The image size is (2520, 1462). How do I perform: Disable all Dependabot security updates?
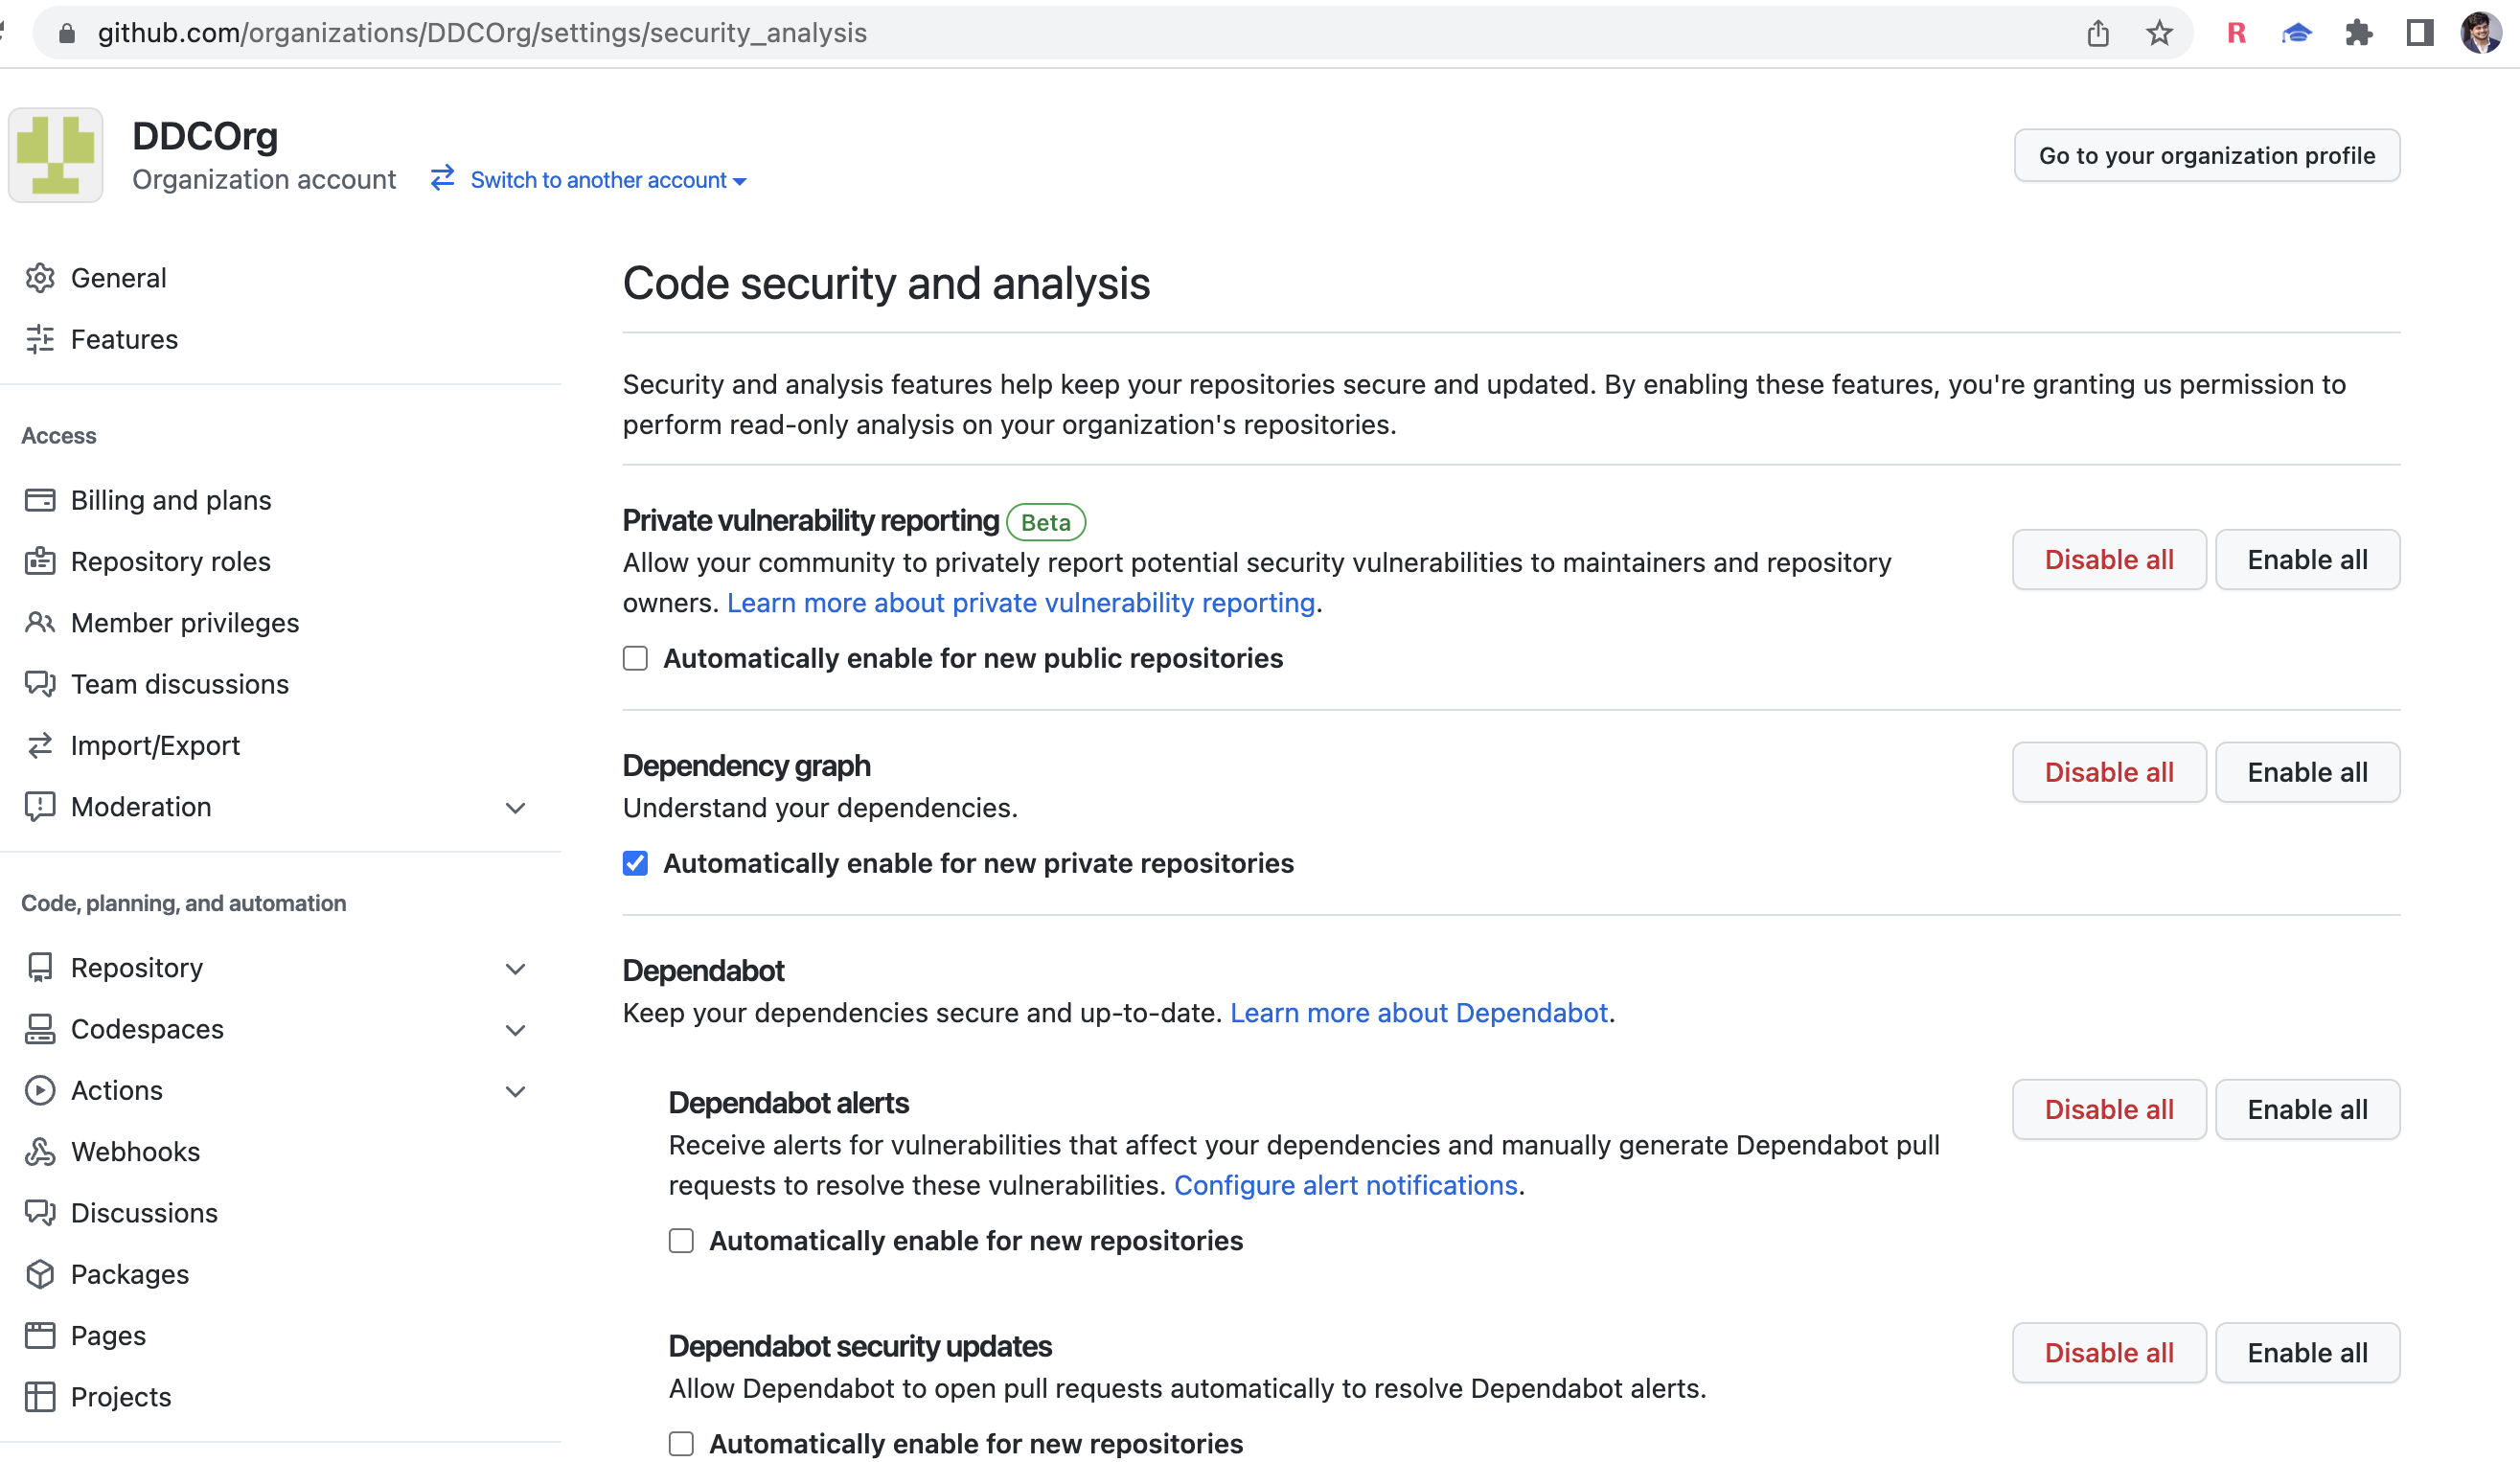click(x=2109, y=1353)
